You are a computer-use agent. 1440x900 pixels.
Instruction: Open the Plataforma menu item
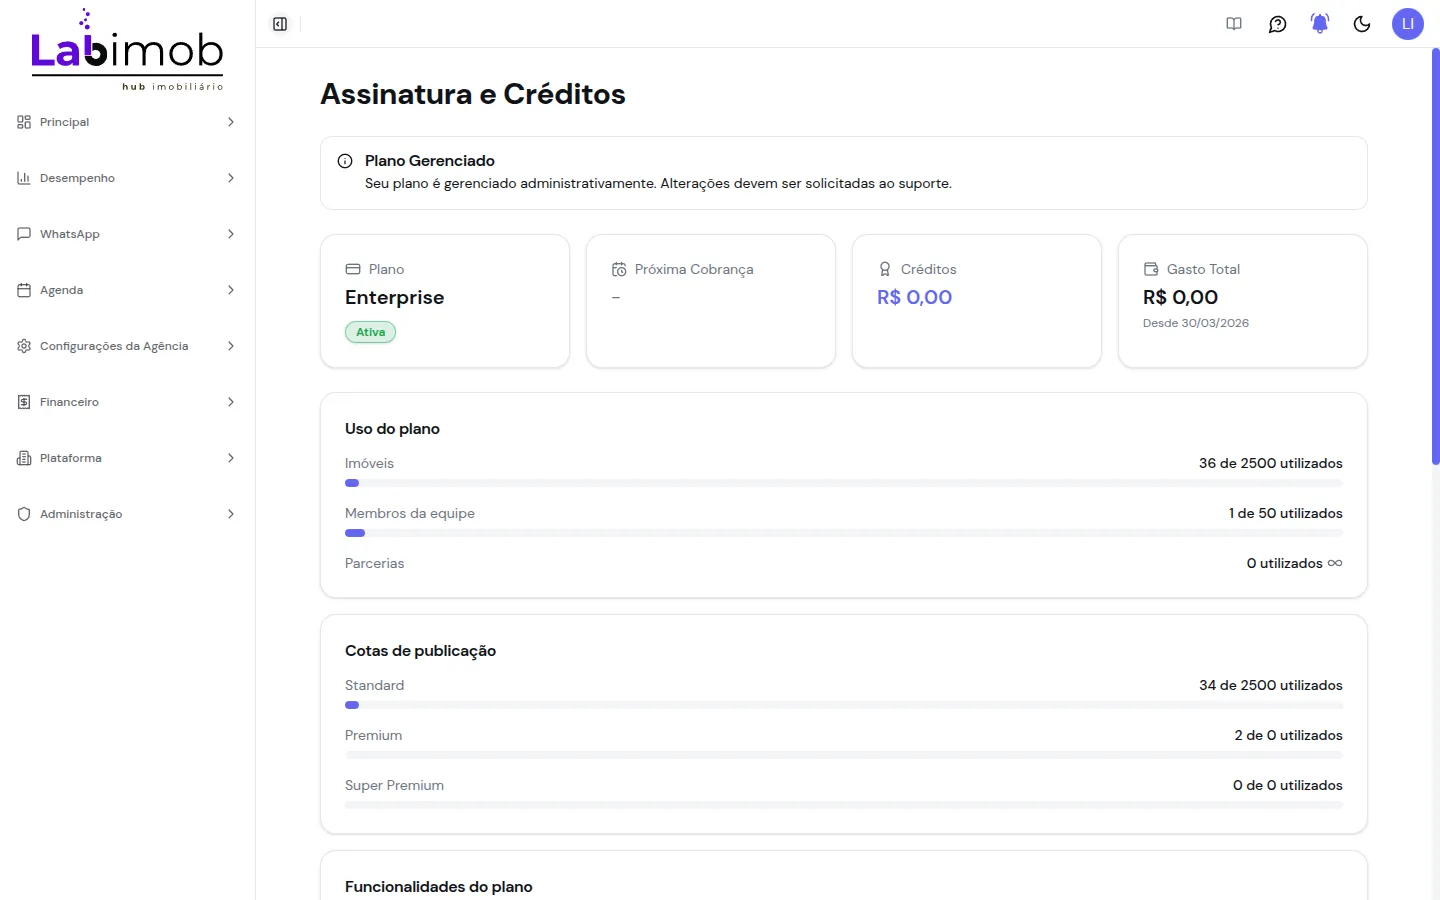click(127, 458)
